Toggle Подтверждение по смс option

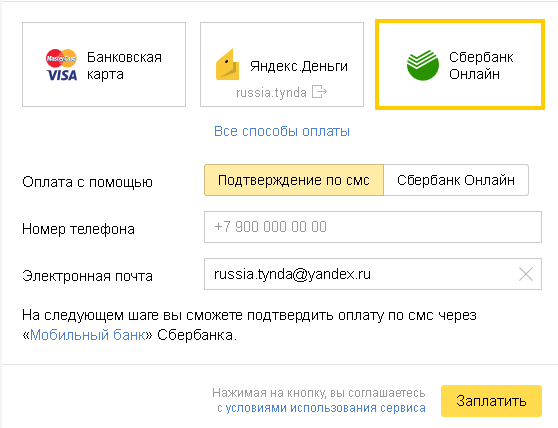point(294,180)
